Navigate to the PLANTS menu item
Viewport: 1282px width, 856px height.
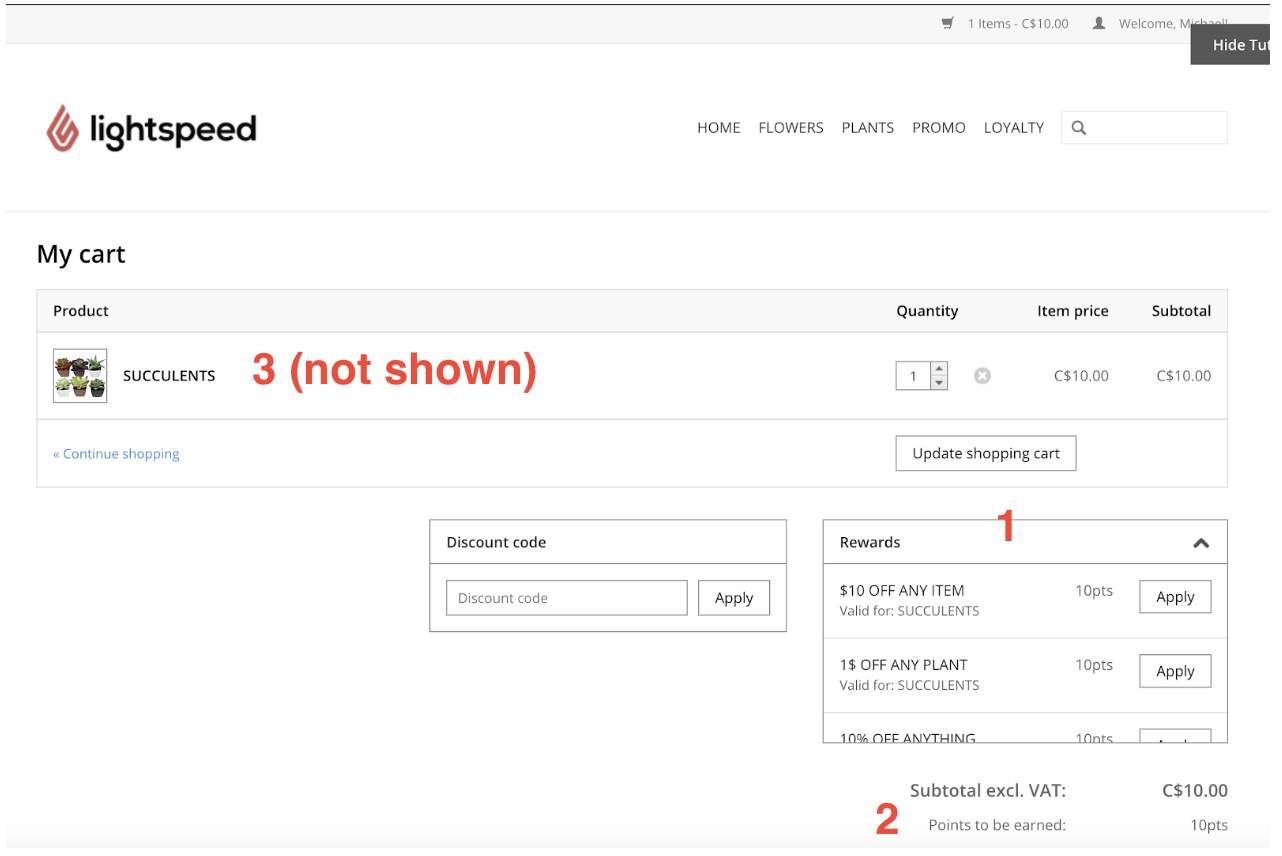[867, 128]
